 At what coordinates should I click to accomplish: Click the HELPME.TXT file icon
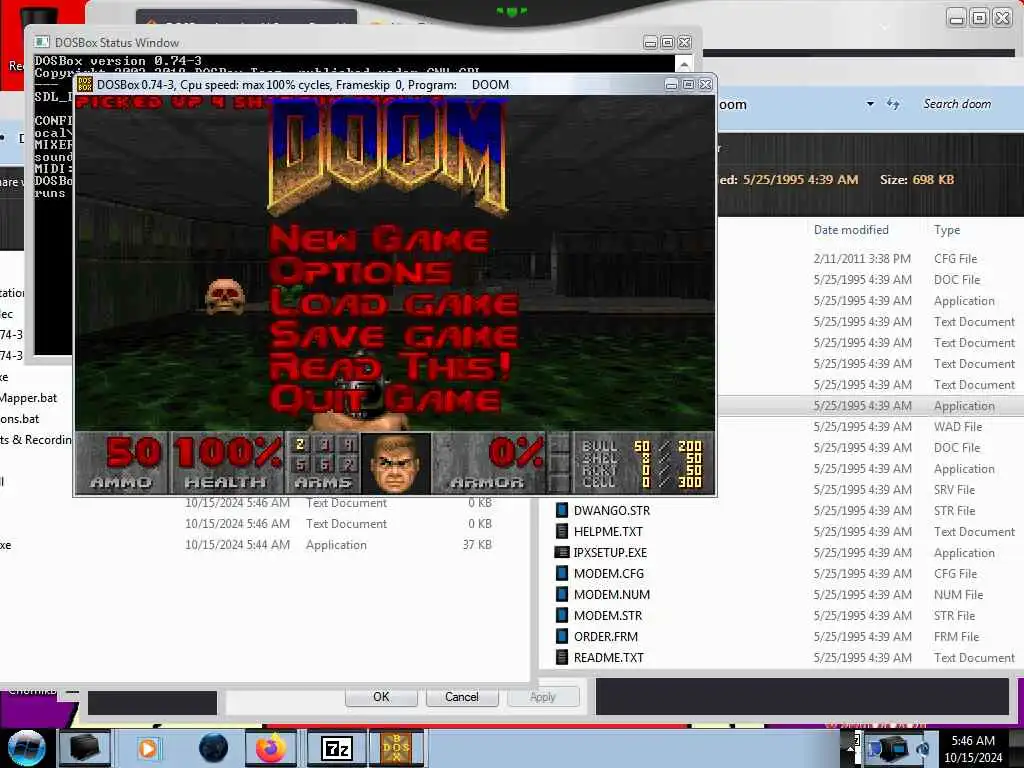click(x=561, y=531)
